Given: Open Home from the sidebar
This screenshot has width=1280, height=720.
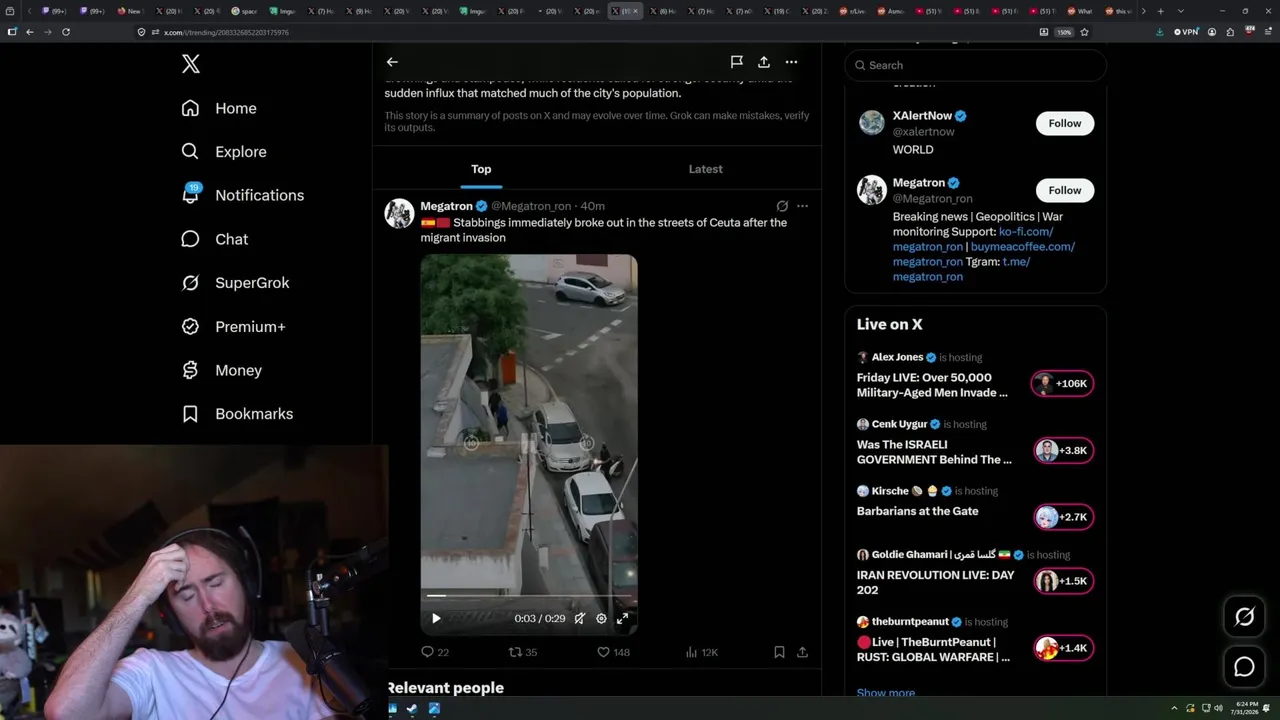Looking at the screenshot, I should pyautogui.click(x=219, y=108).
